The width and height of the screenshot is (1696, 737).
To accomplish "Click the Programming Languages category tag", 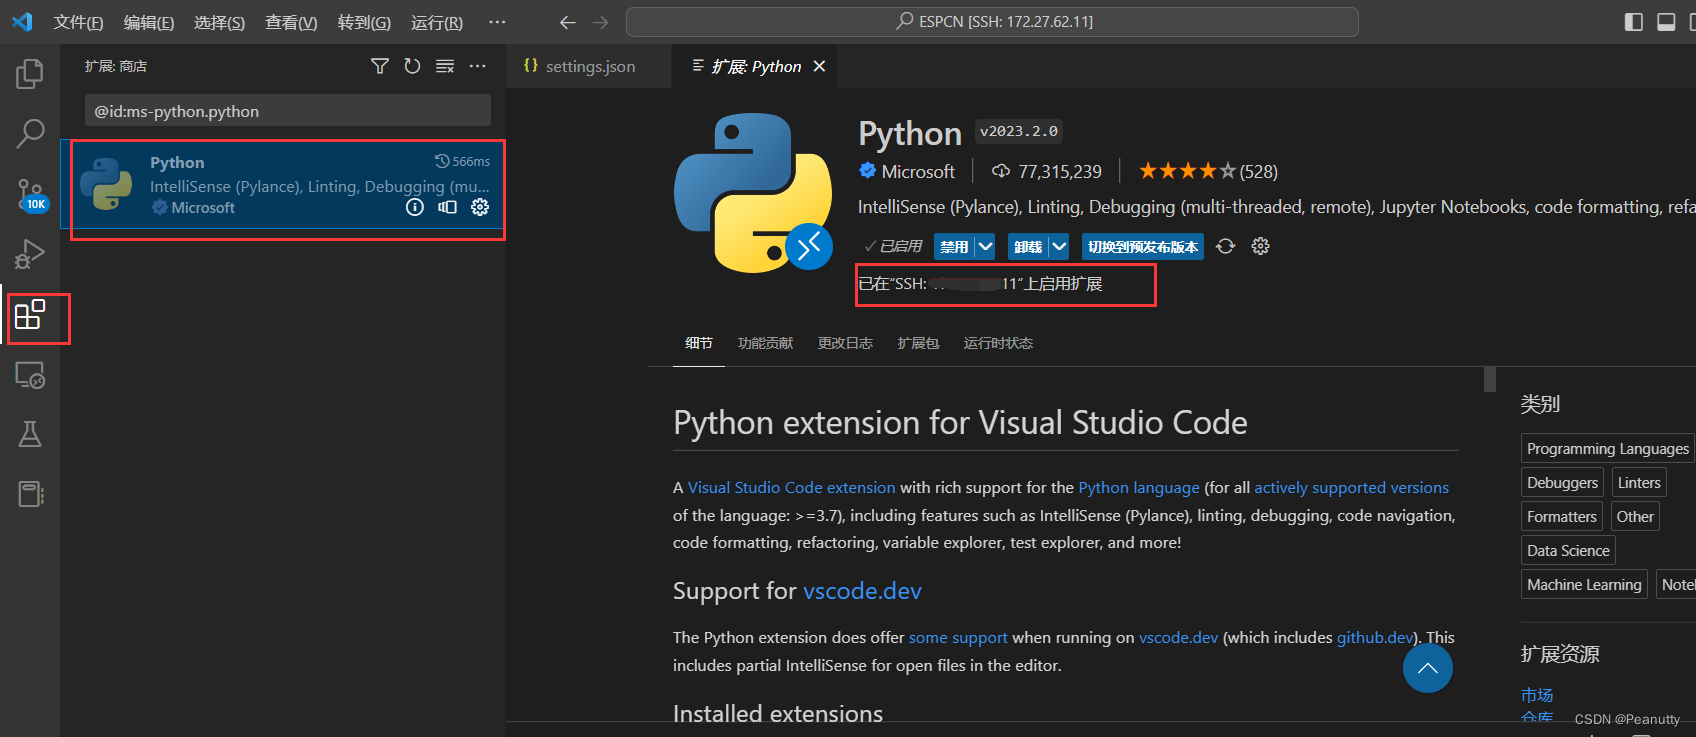I will pos(1608,448).
